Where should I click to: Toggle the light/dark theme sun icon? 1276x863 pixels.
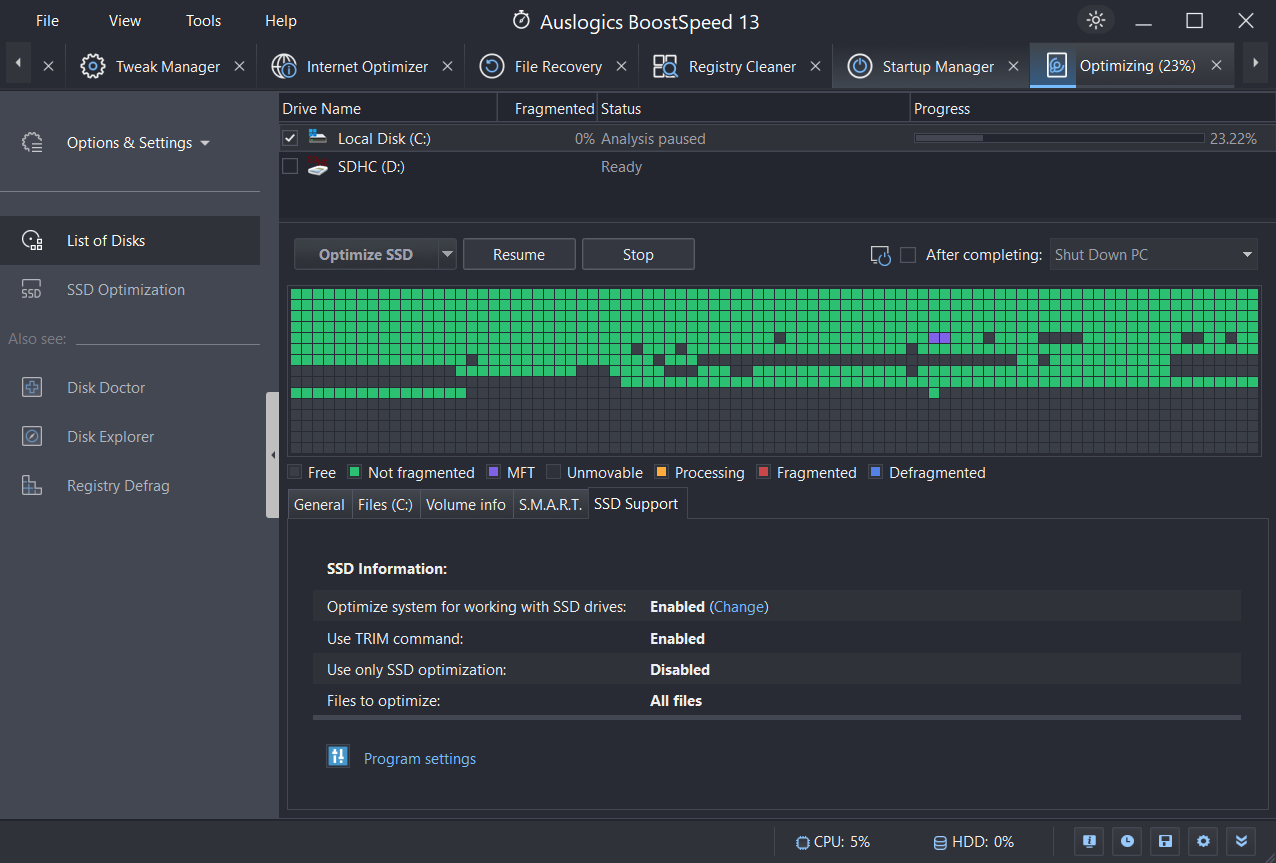click(1096, 21)
